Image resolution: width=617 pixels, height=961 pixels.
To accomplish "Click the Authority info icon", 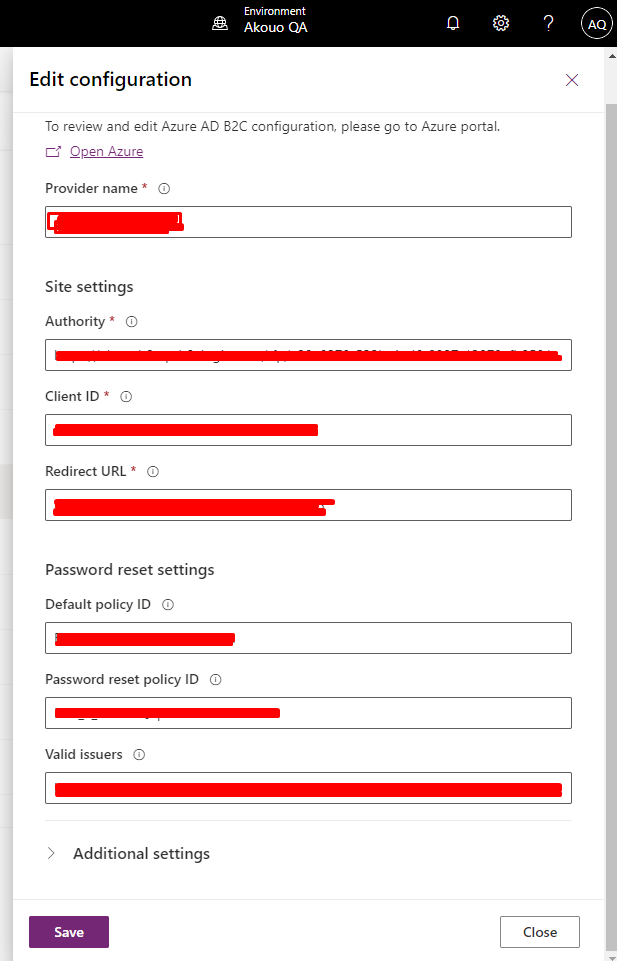I will tap(129, 322).
